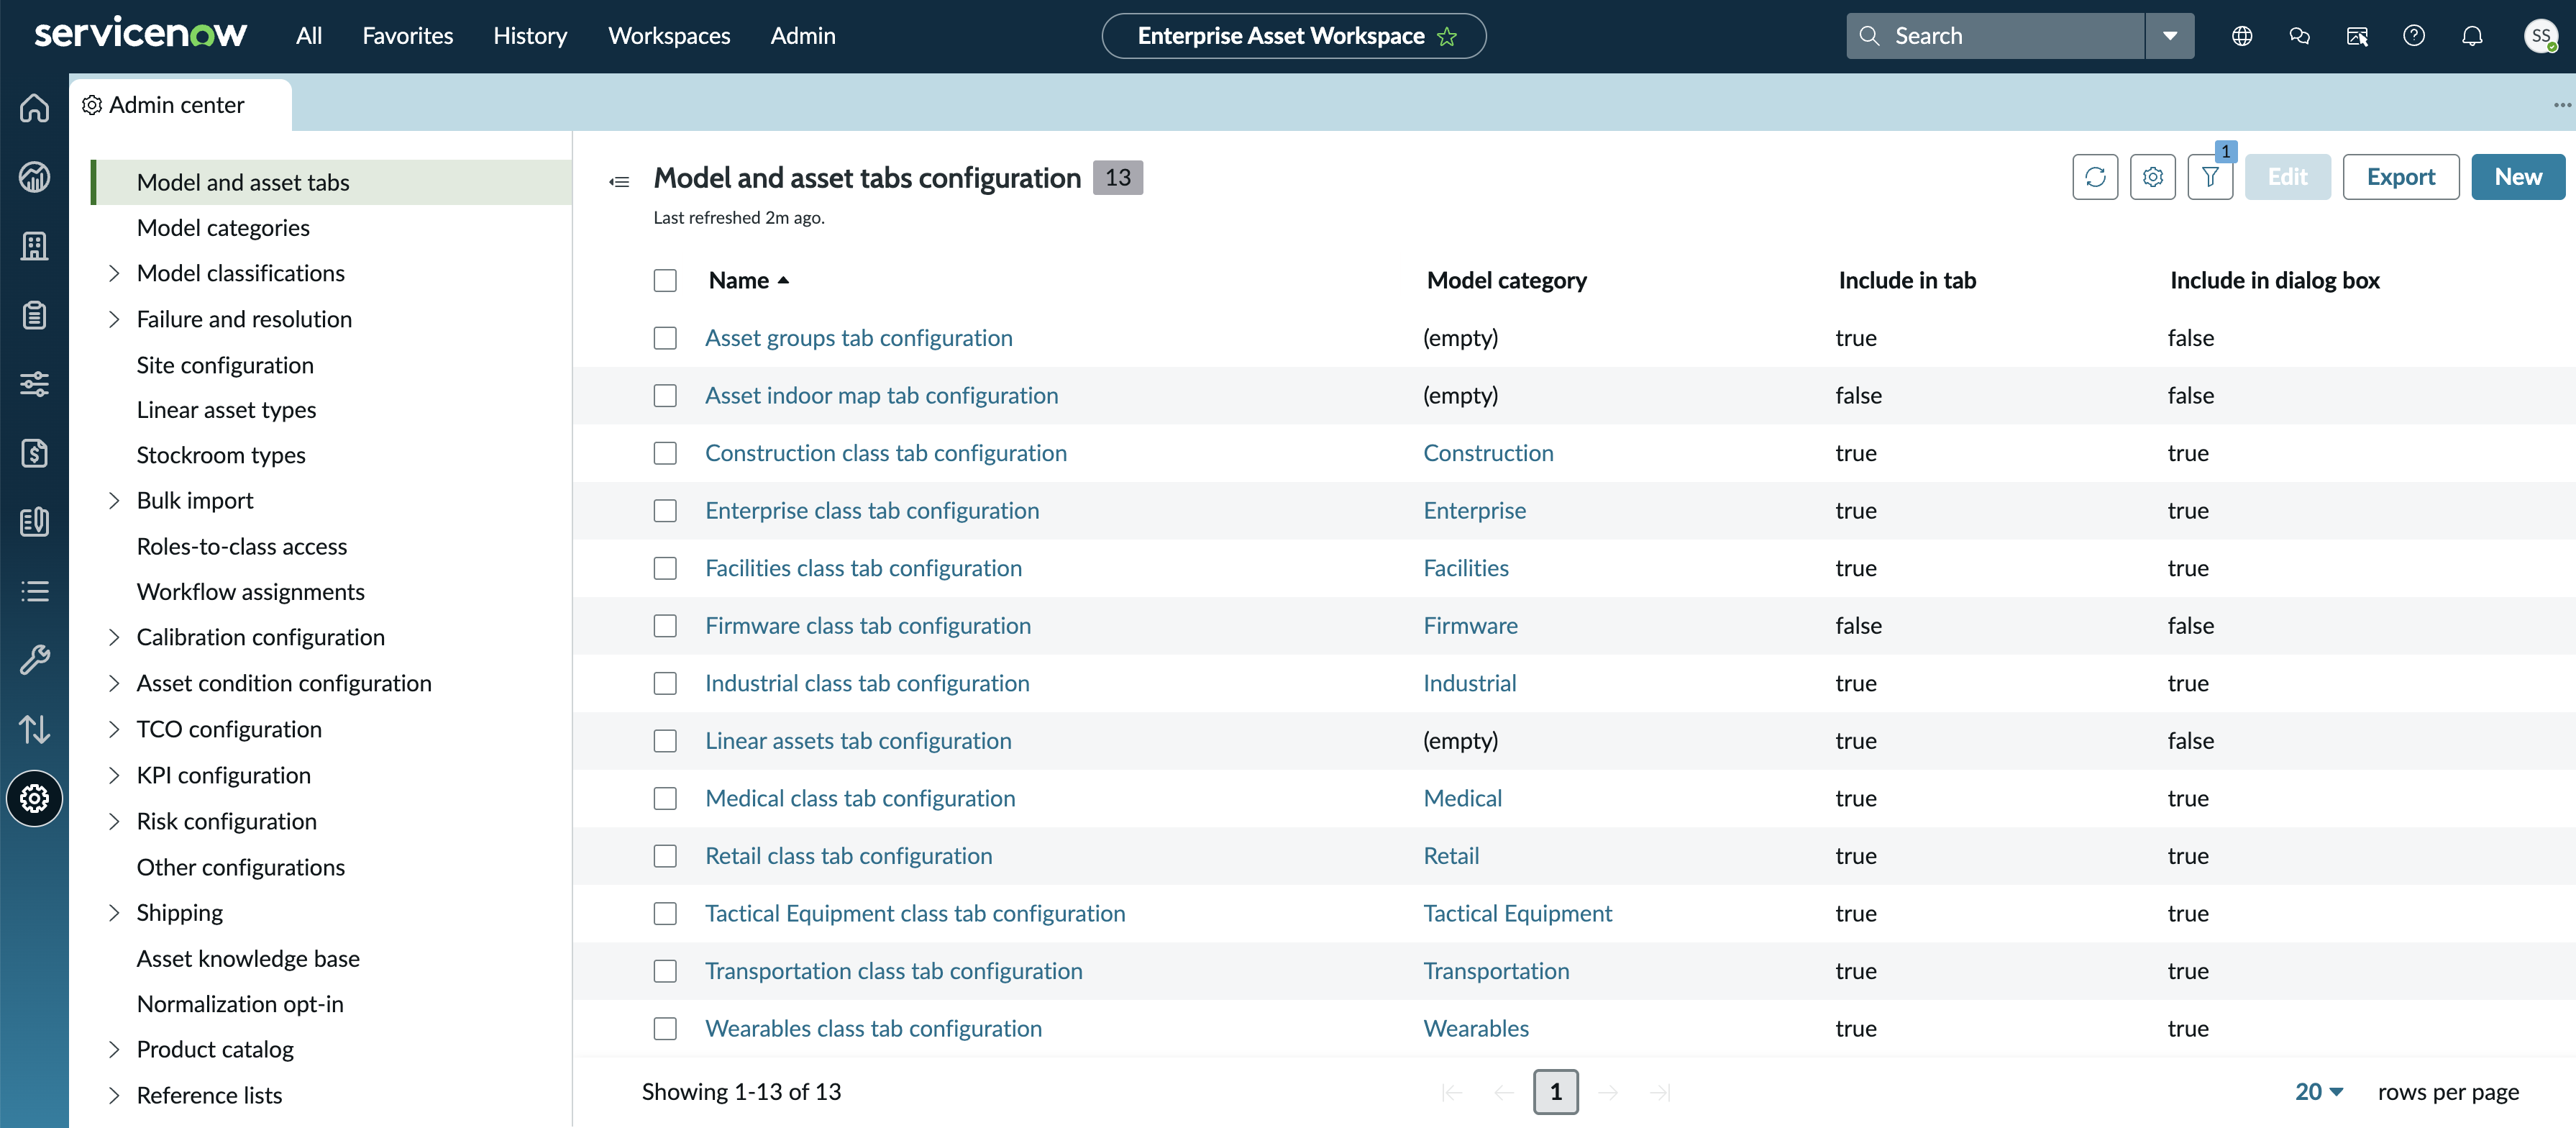The width and height of the screenshot is (2576, 1128).
Task: Open the search scope dropdown arrow
Action: point(2169,36)
